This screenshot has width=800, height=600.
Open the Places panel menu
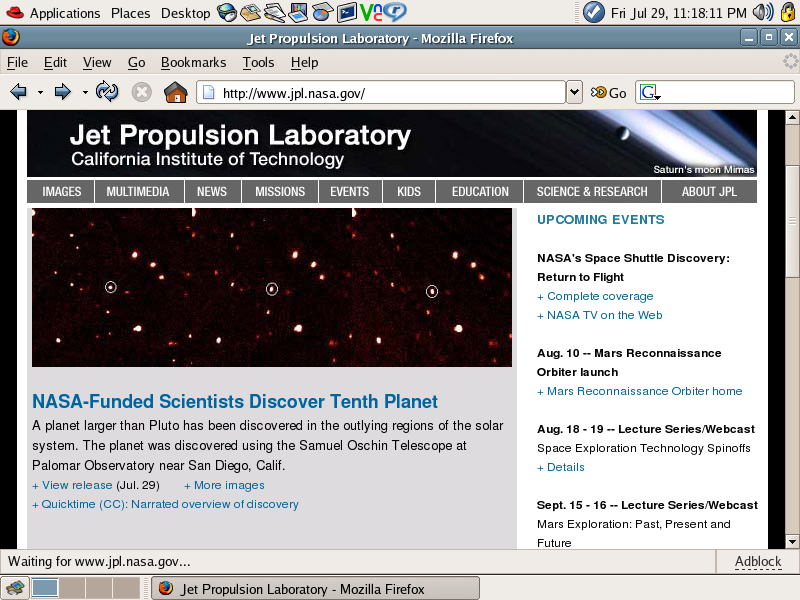[131, 13]
